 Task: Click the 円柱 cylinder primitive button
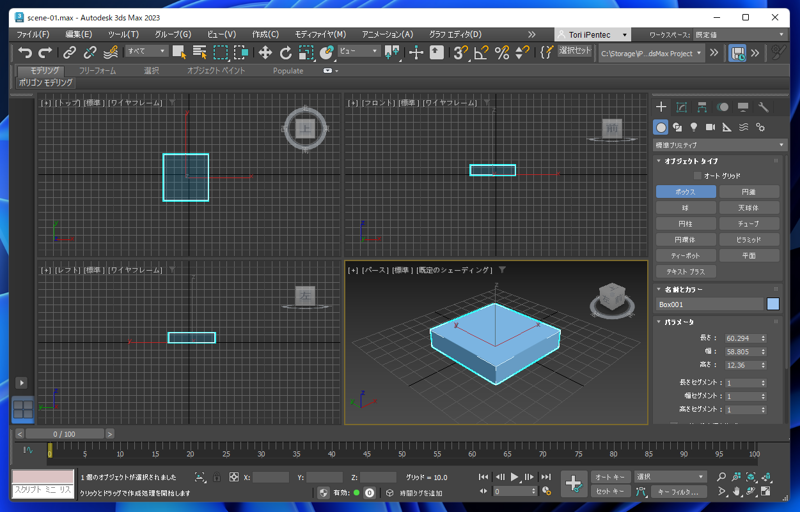coord(686,224)
